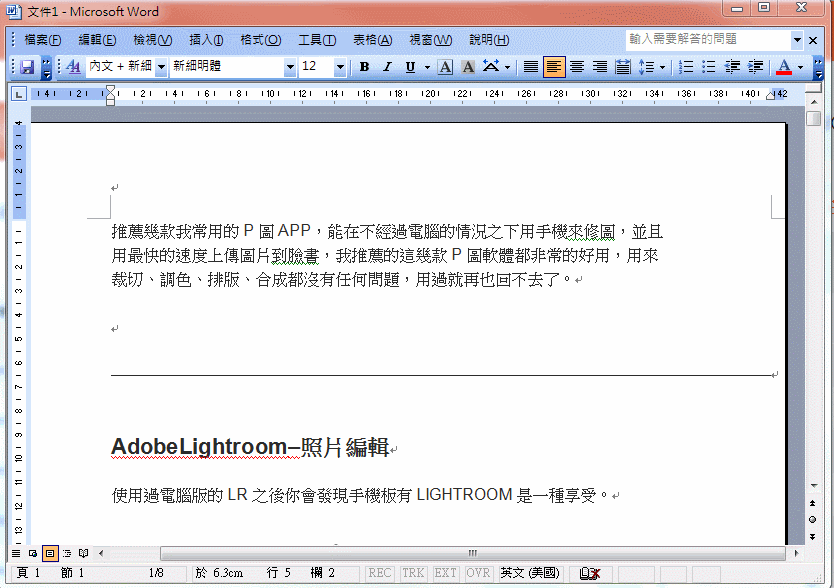
Task: Click the Save icon in the toolbar
Action: tap(27, 67)
